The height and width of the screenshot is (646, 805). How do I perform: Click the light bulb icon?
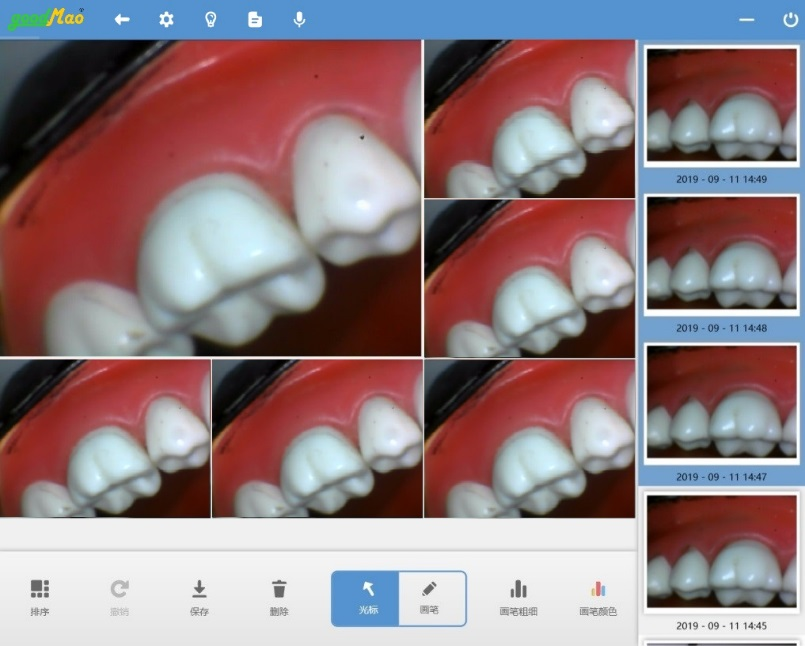tap(211, 19)
